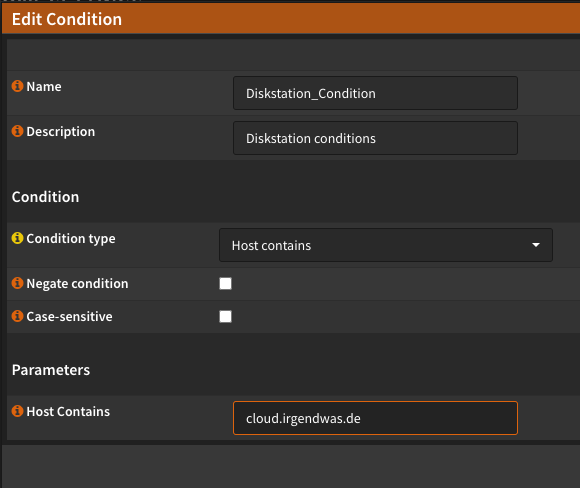Show help for Host Contains parameter
The image size is (580, 488).
pyautogui.click(x=17, y=411)
